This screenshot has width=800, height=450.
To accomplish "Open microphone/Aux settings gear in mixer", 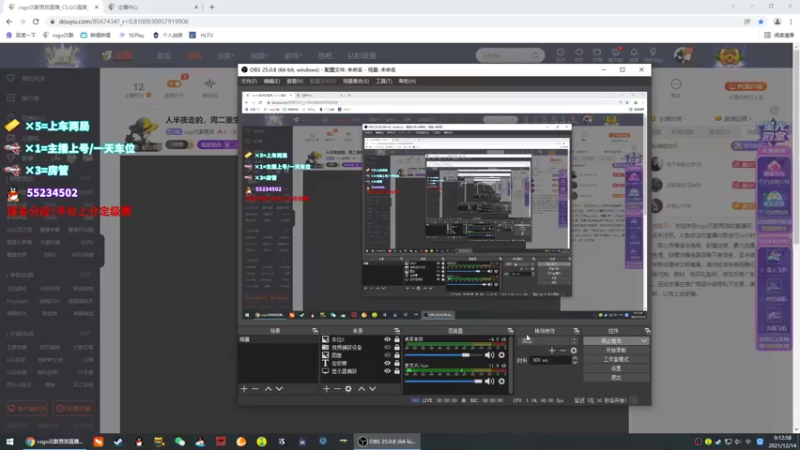I will pos(502,381).
